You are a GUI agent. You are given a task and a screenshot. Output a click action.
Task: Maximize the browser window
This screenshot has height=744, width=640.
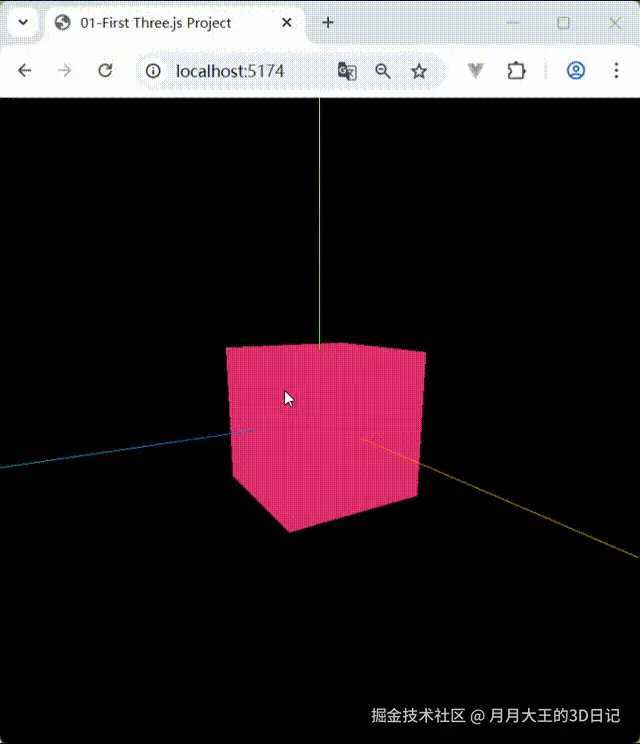point(563,23)
